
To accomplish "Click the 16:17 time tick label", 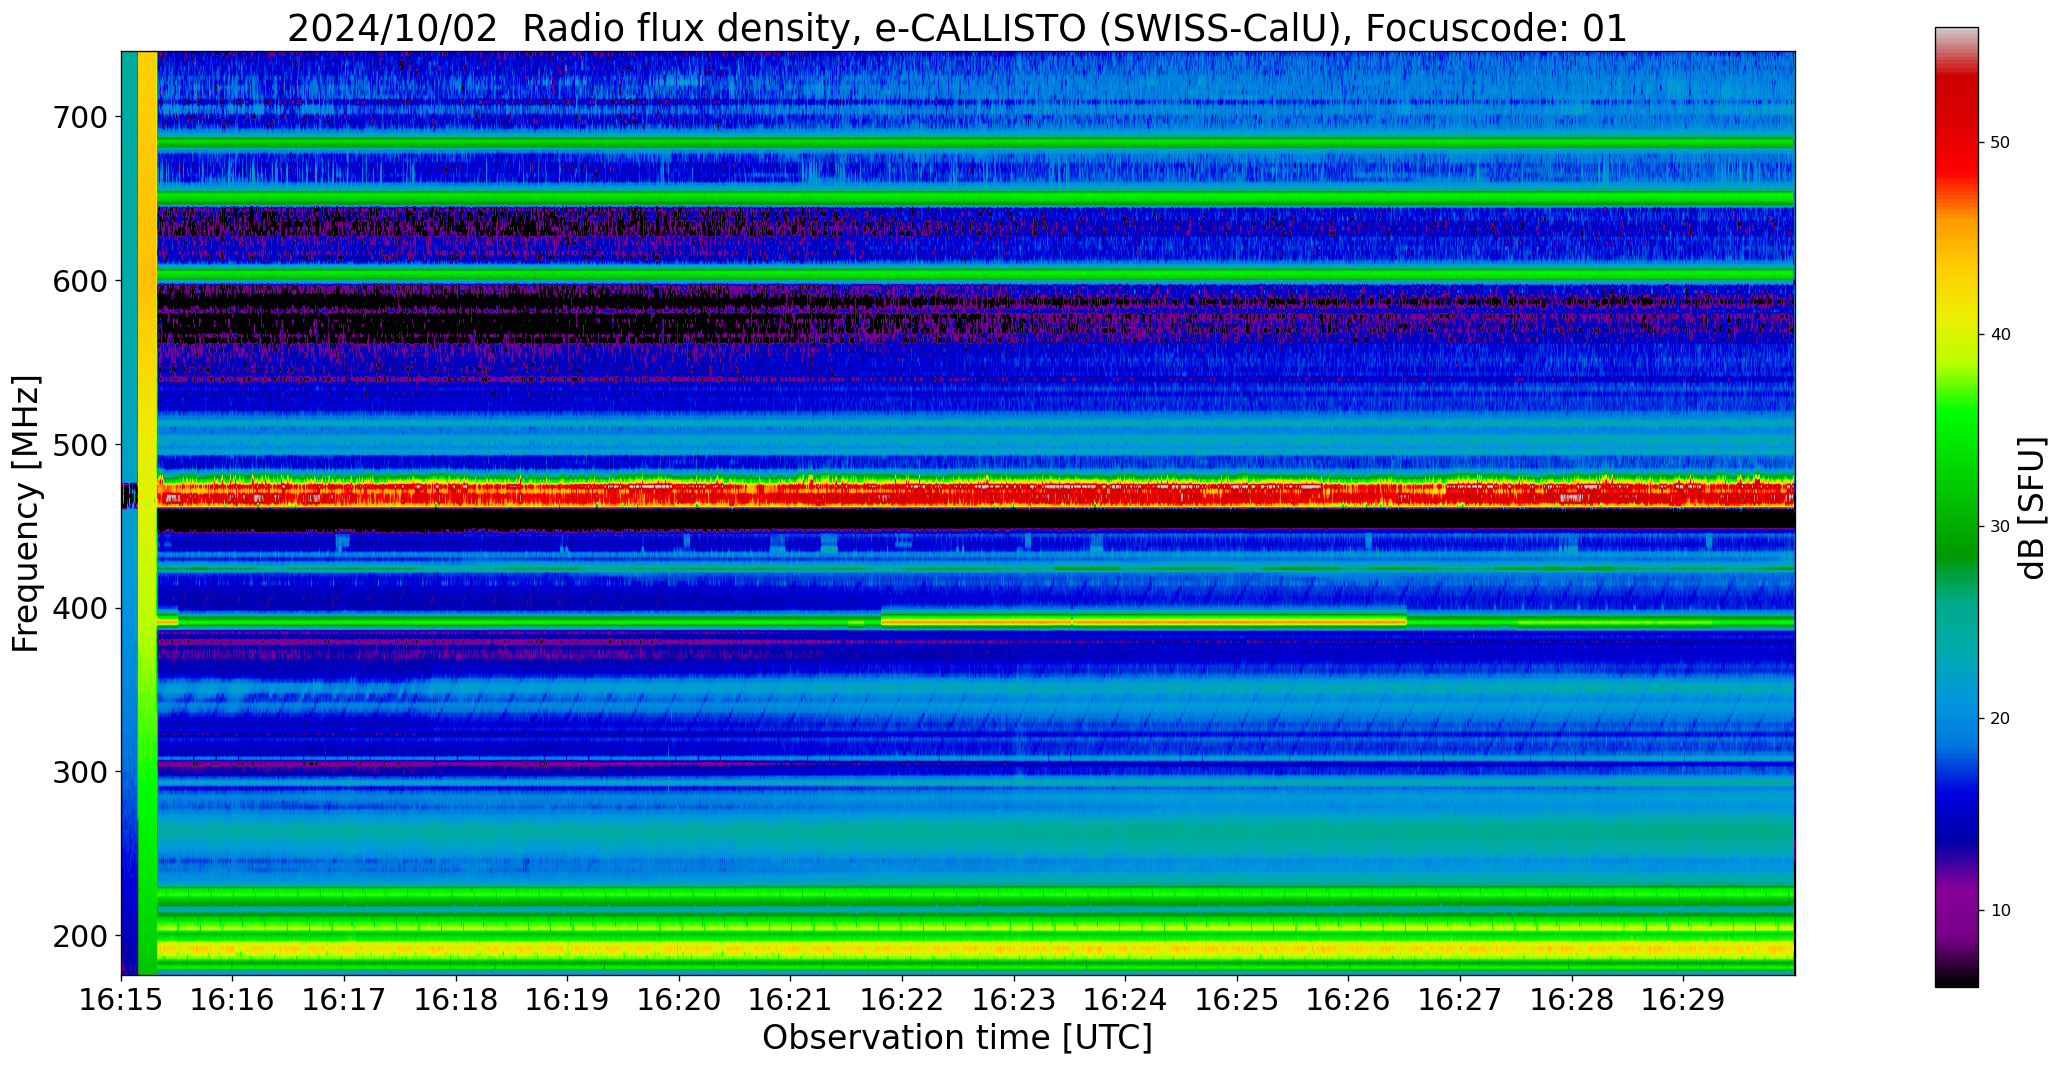I will coord(345,1000).
